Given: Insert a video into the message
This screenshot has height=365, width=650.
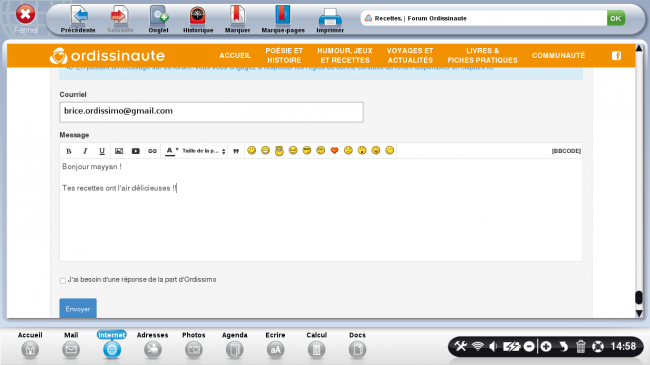Looking at the screenshot, I should [x=136, y=151].
